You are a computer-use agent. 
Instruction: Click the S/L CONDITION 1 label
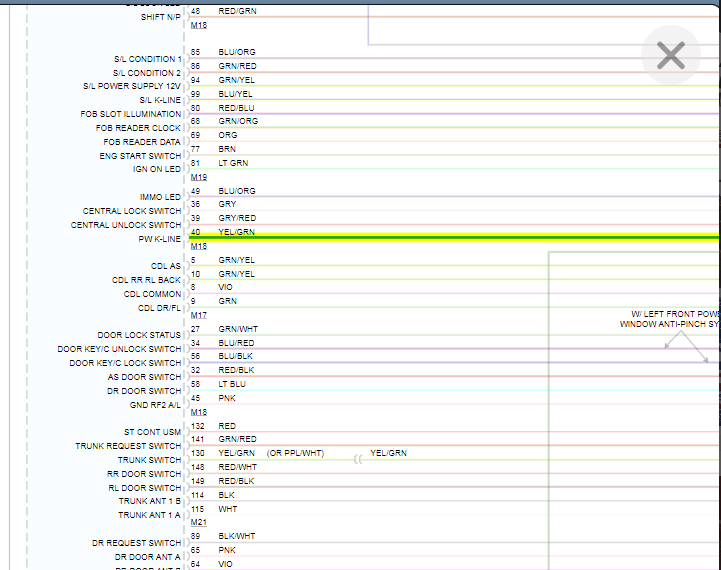tap(148, 59)
